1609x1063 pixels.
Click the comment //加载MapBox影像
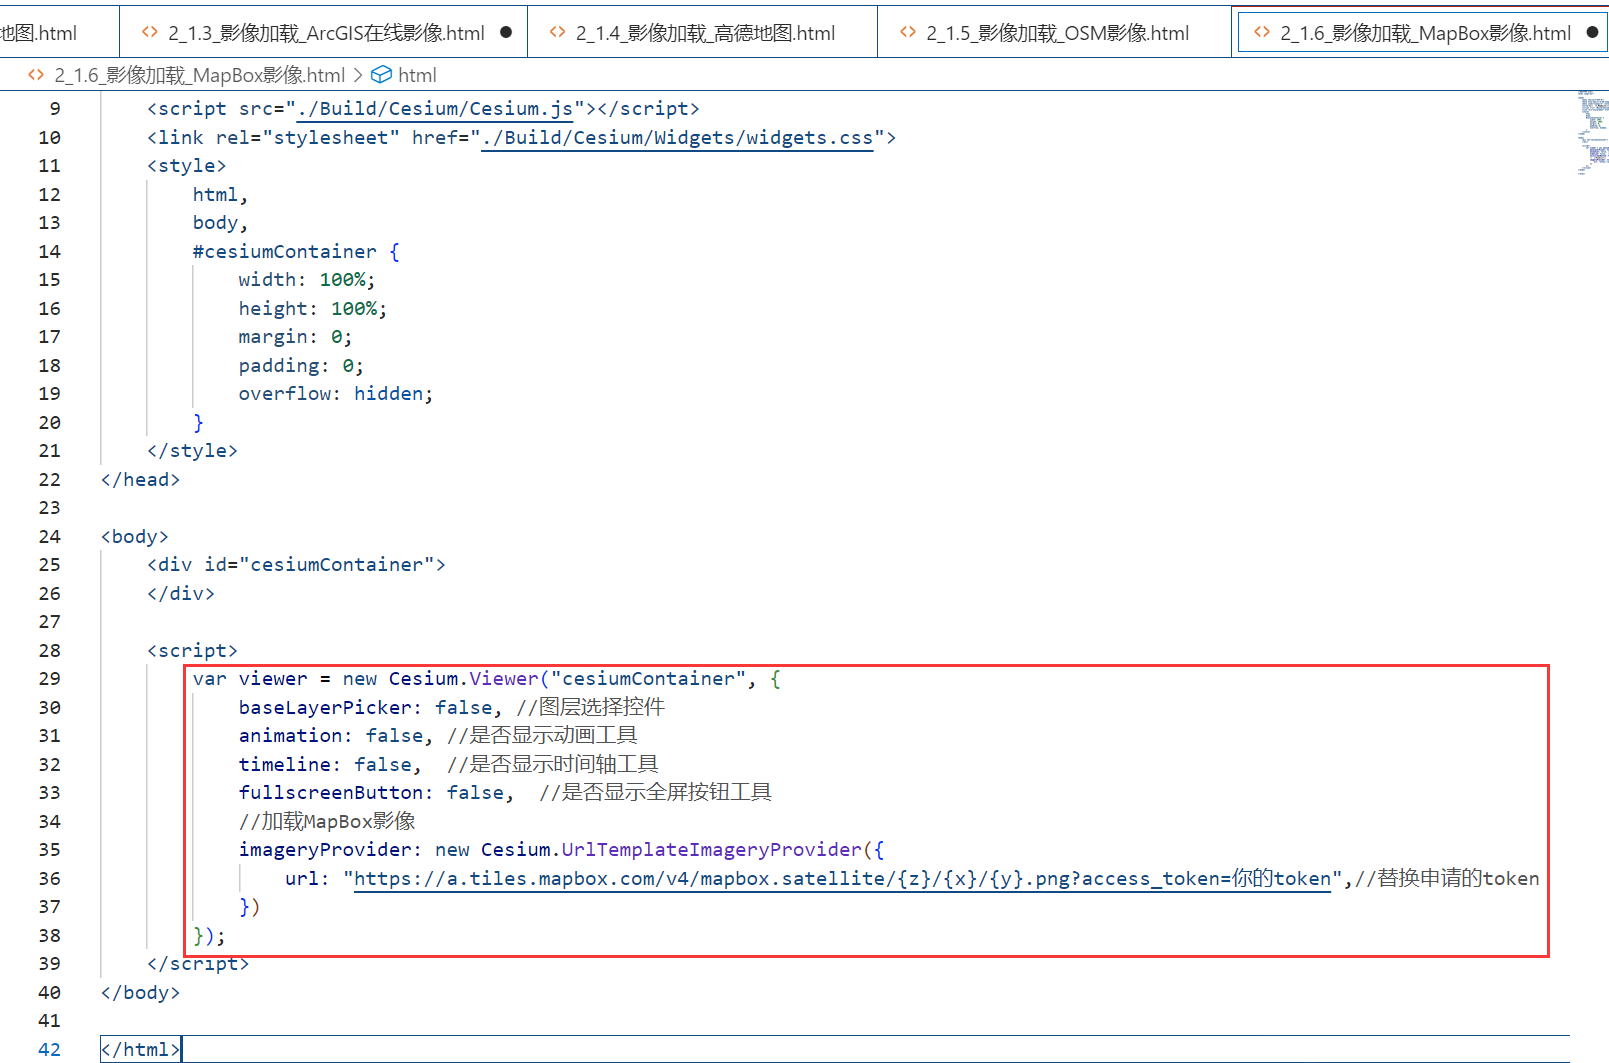point(327,822)
